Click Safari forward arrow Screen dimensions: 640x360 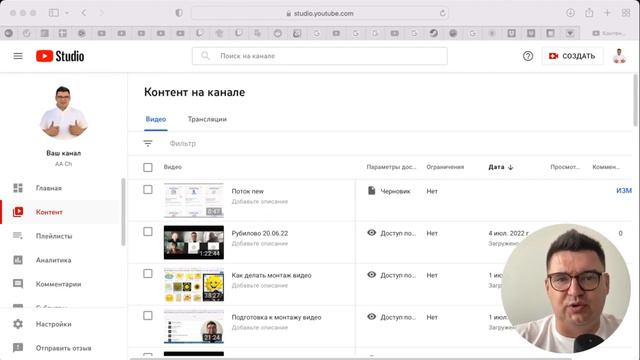point(102,13)
